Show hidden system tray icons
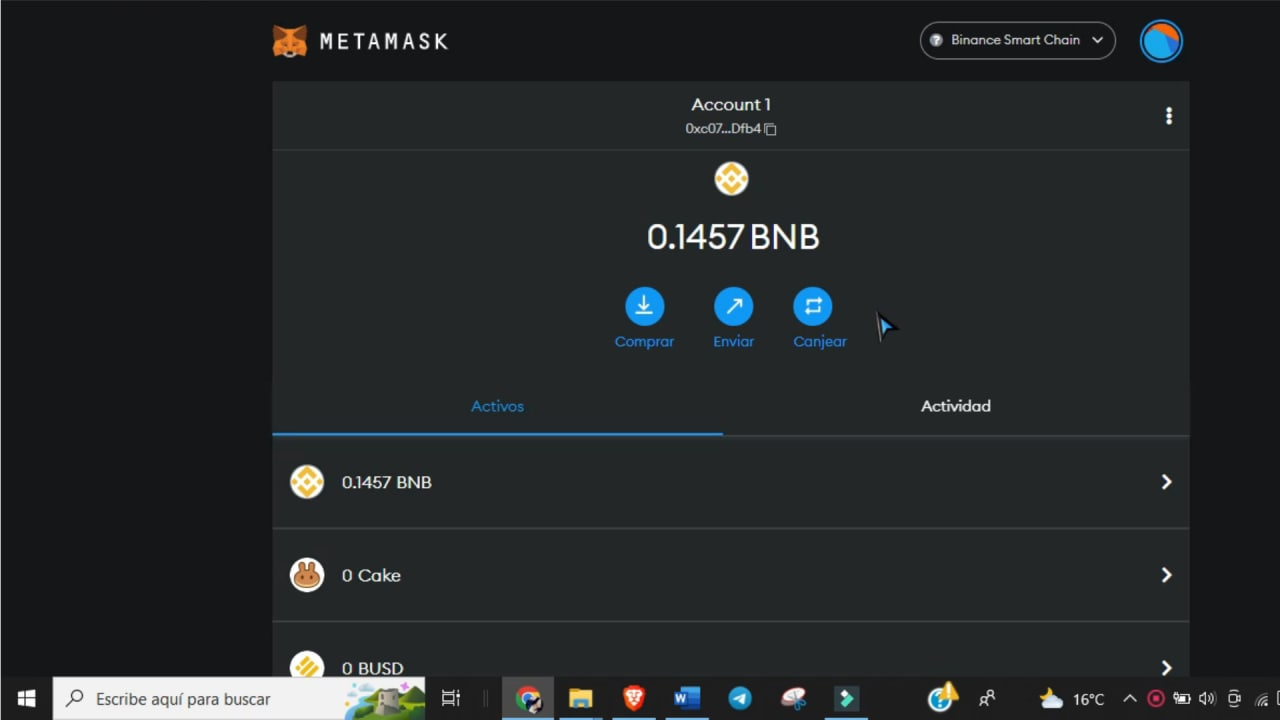The height and width of the screenshot is (720, 1280). coord(1130,699)
